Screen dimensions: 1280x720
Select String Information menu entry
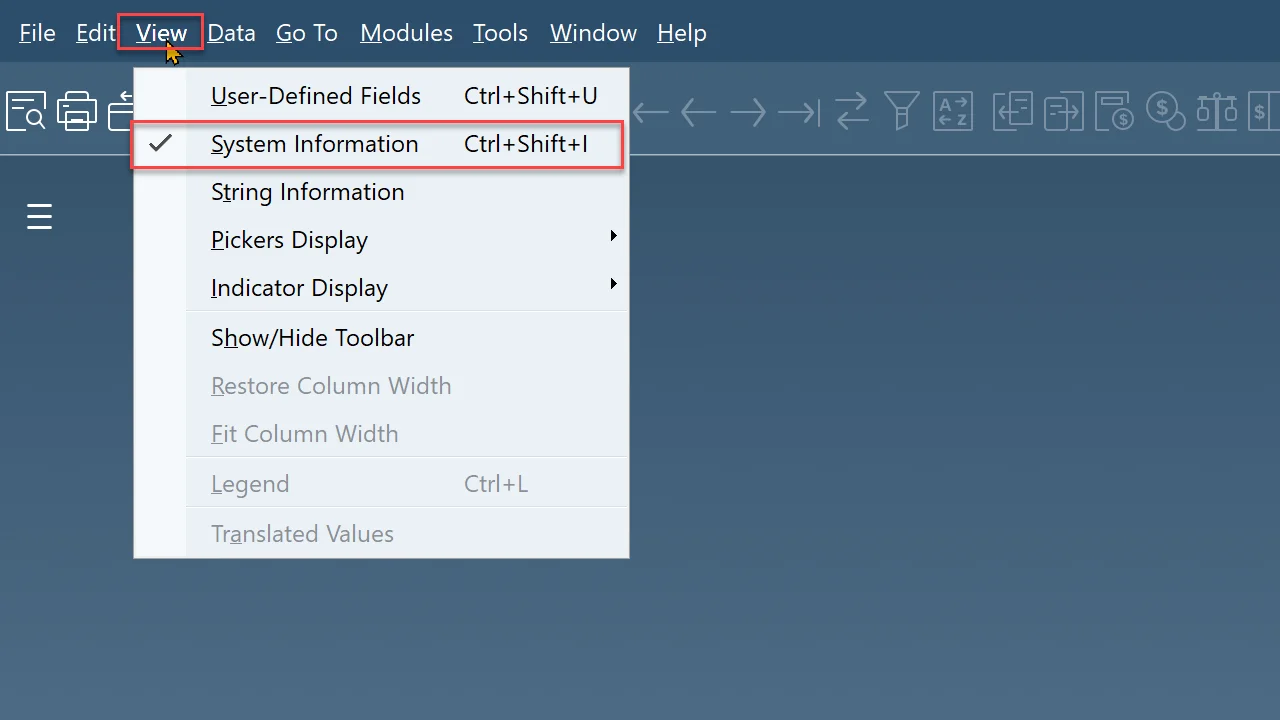point(308,192)
